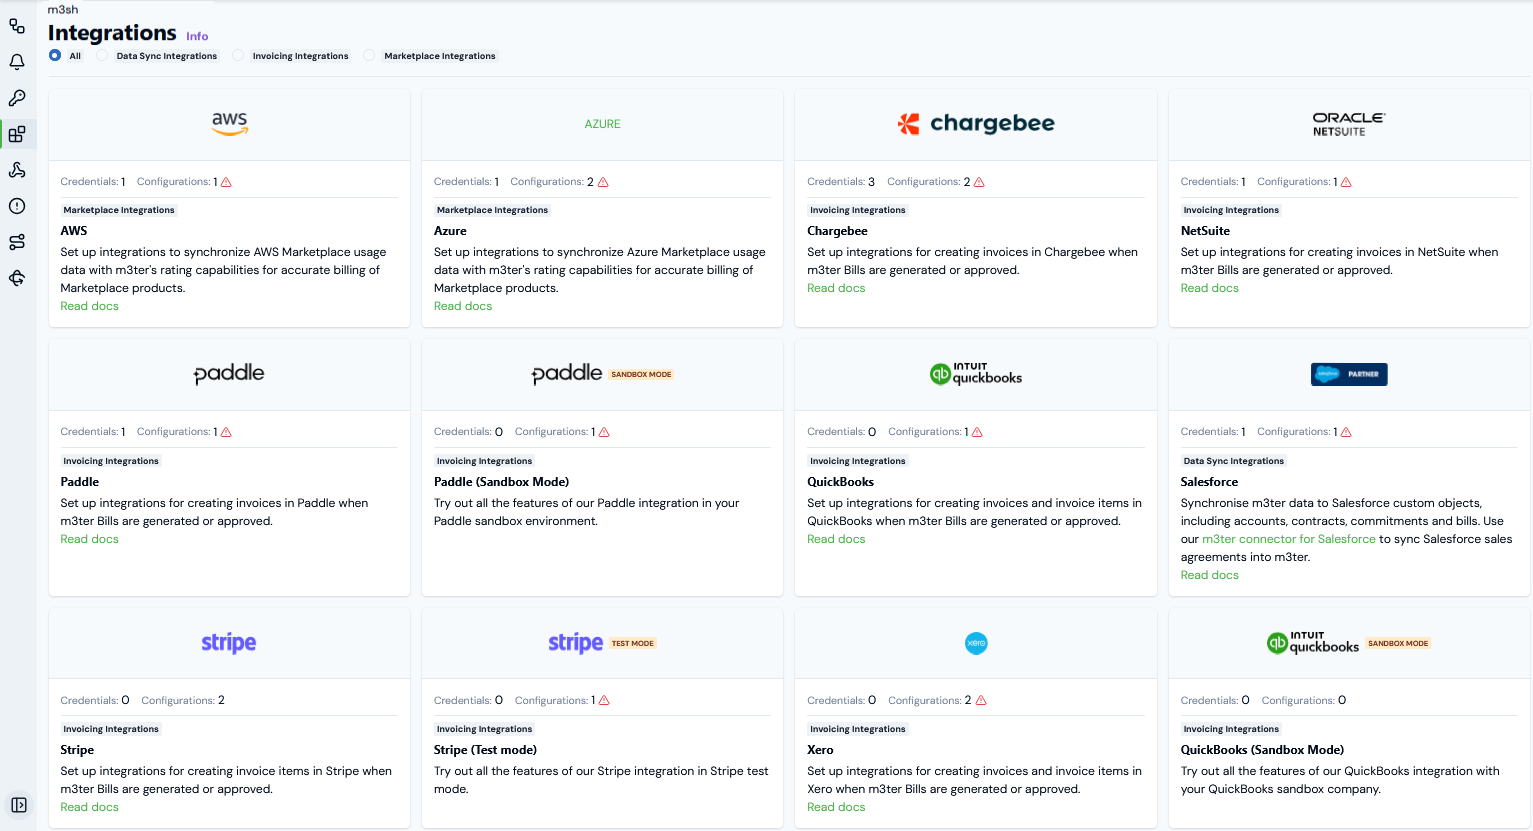Click the 'Stripe (Test mode)' title
The image size is (1533, 831).
point(485,750)
